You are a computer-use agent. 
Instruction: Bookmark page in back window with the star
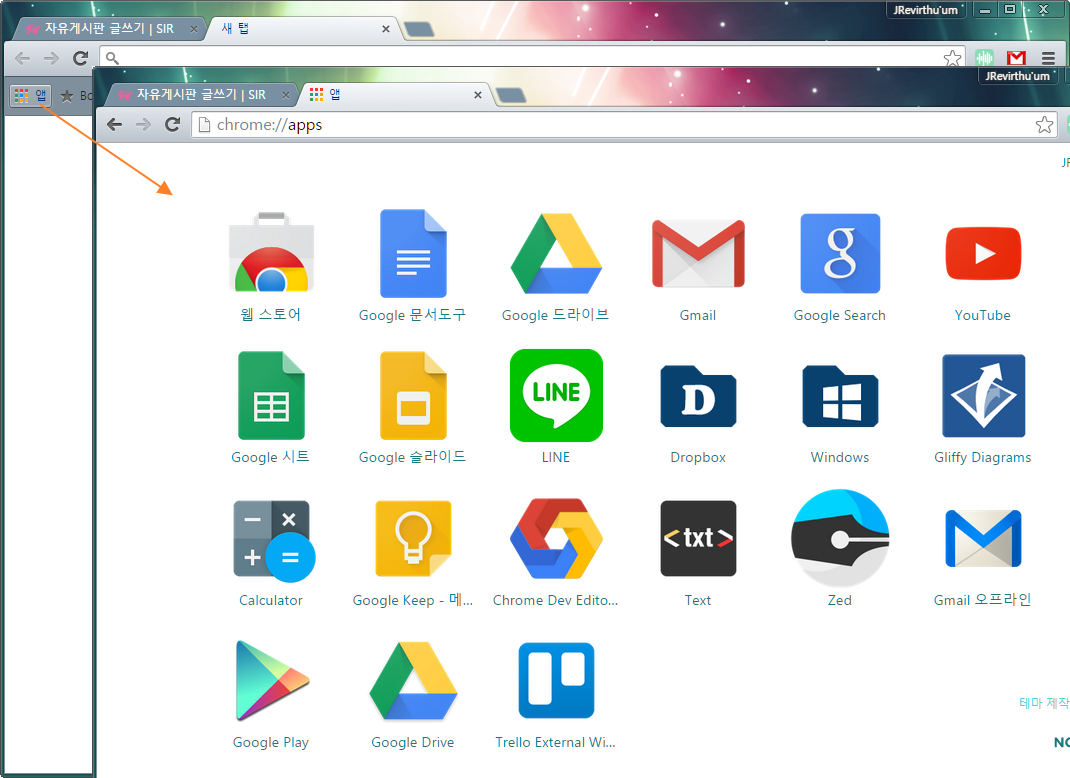coord(952,58)
